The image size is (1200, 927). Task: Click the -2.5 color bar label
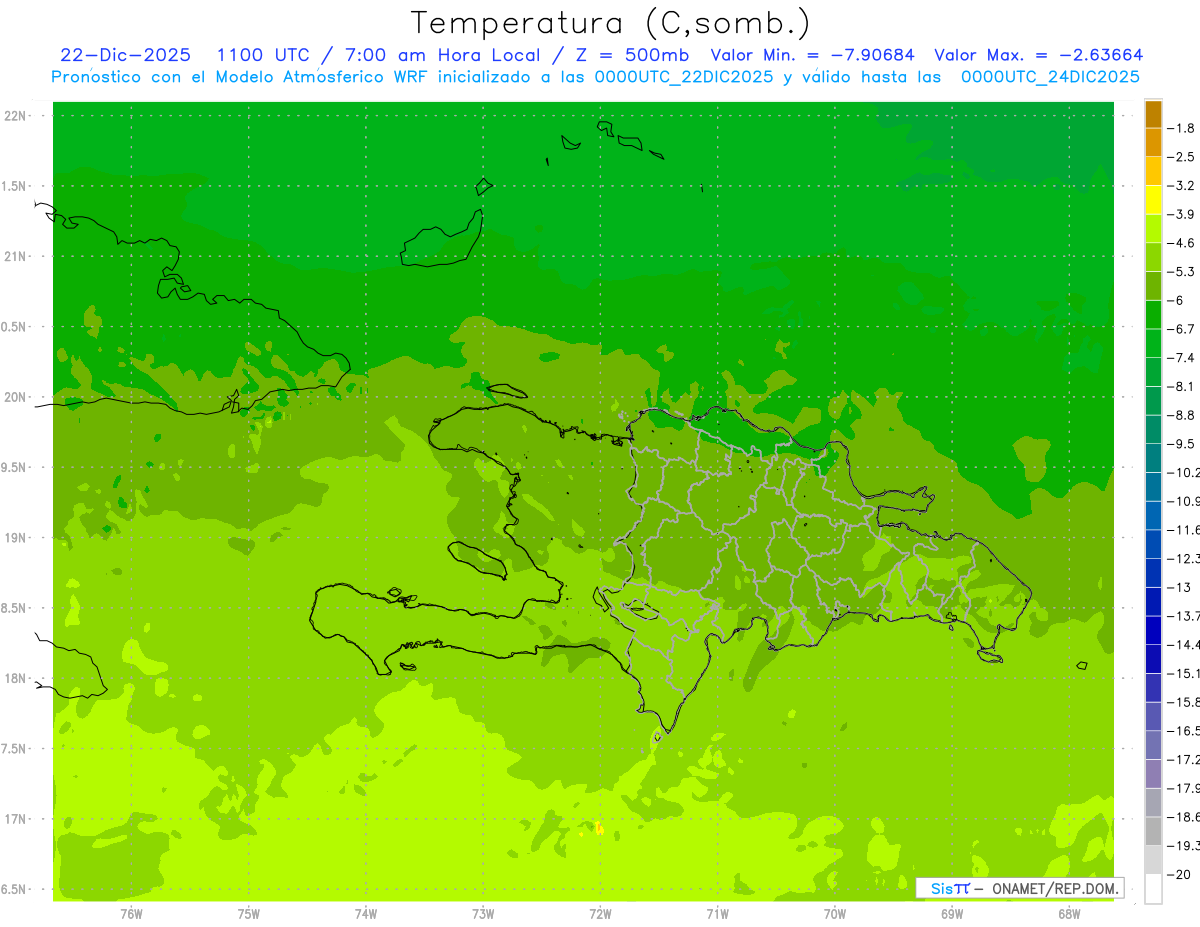(1181, 157)
